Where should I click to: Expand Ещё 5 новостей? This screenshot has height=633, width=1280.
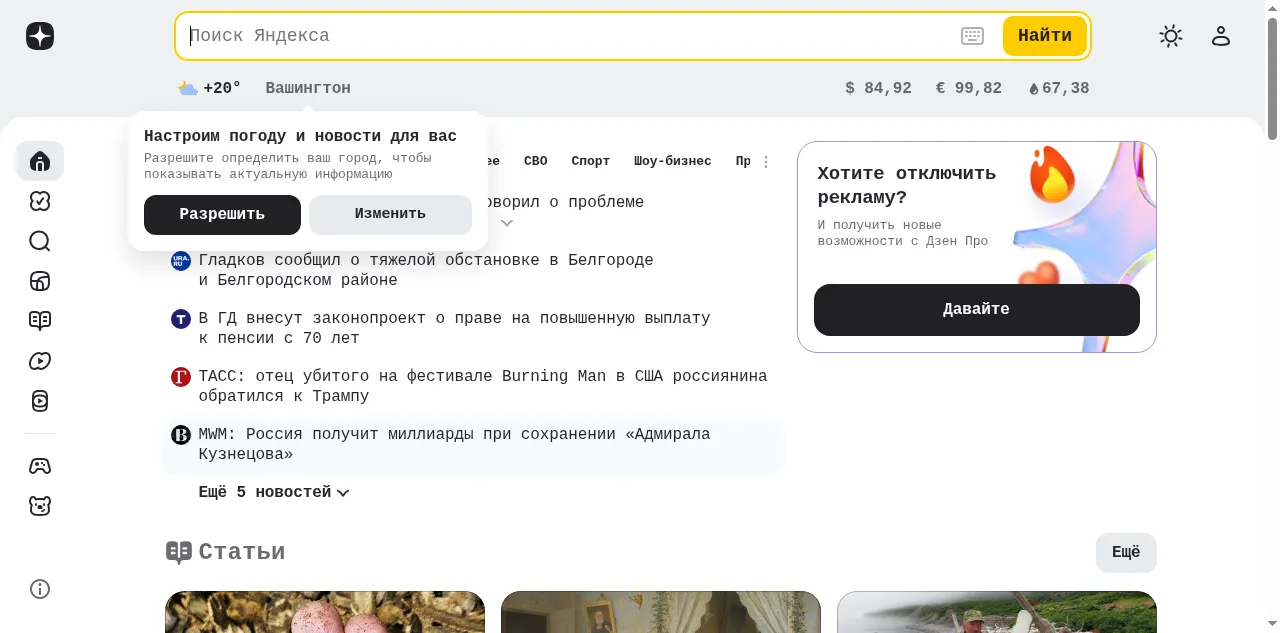pos(274,492)
